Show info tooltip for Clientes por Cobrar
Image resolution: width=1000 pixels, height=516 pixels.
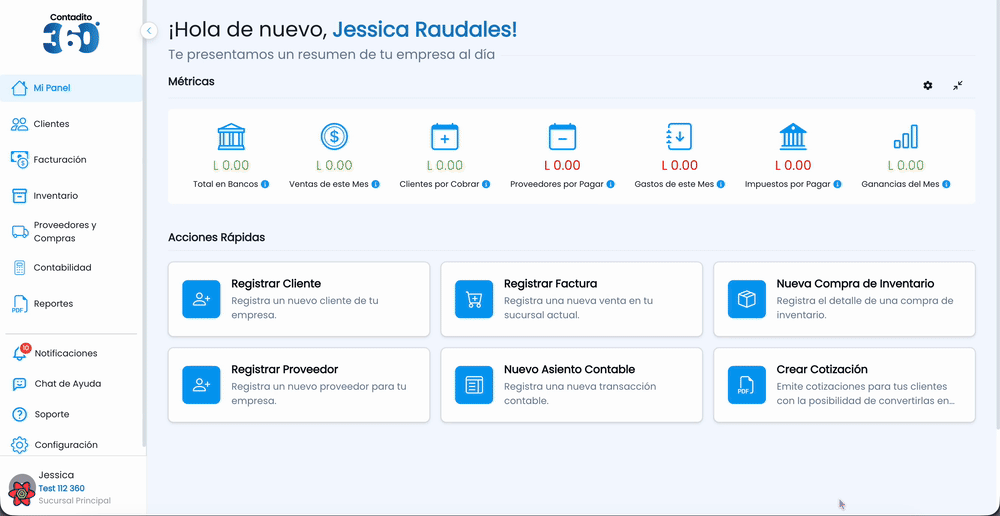486,184
